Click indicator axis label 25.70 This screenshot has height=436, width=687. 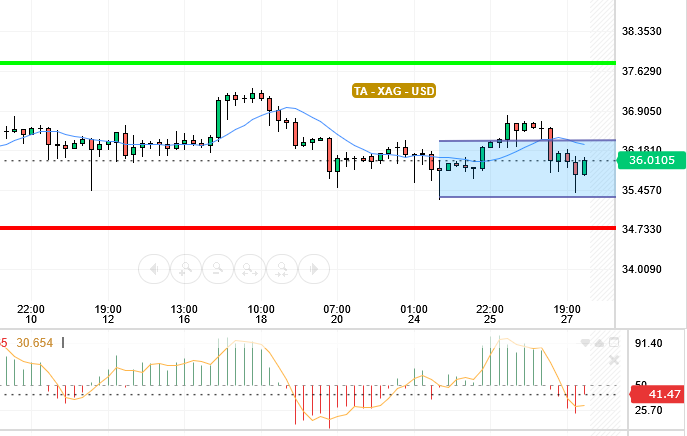[649, 411]
